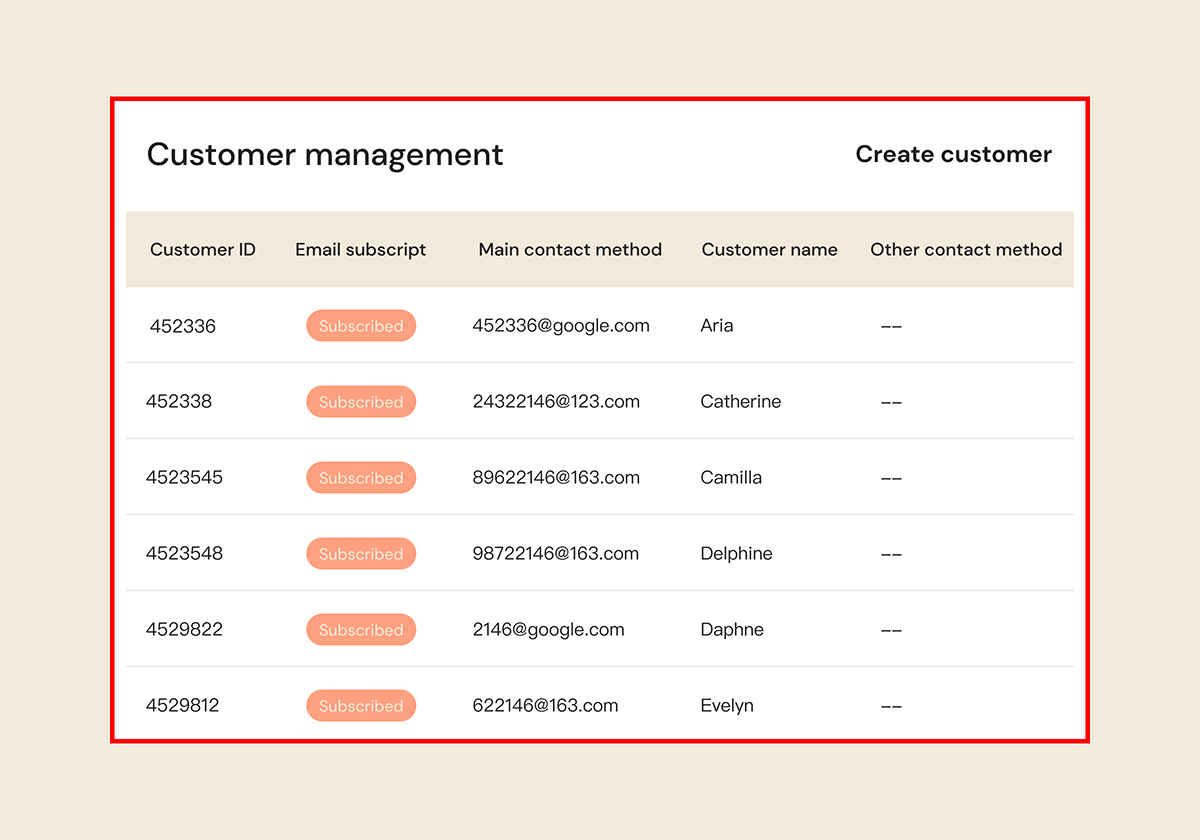This screenshot has height=840, width=1200.
Task: Click the customer name Daphne
Action: (732, 630)
